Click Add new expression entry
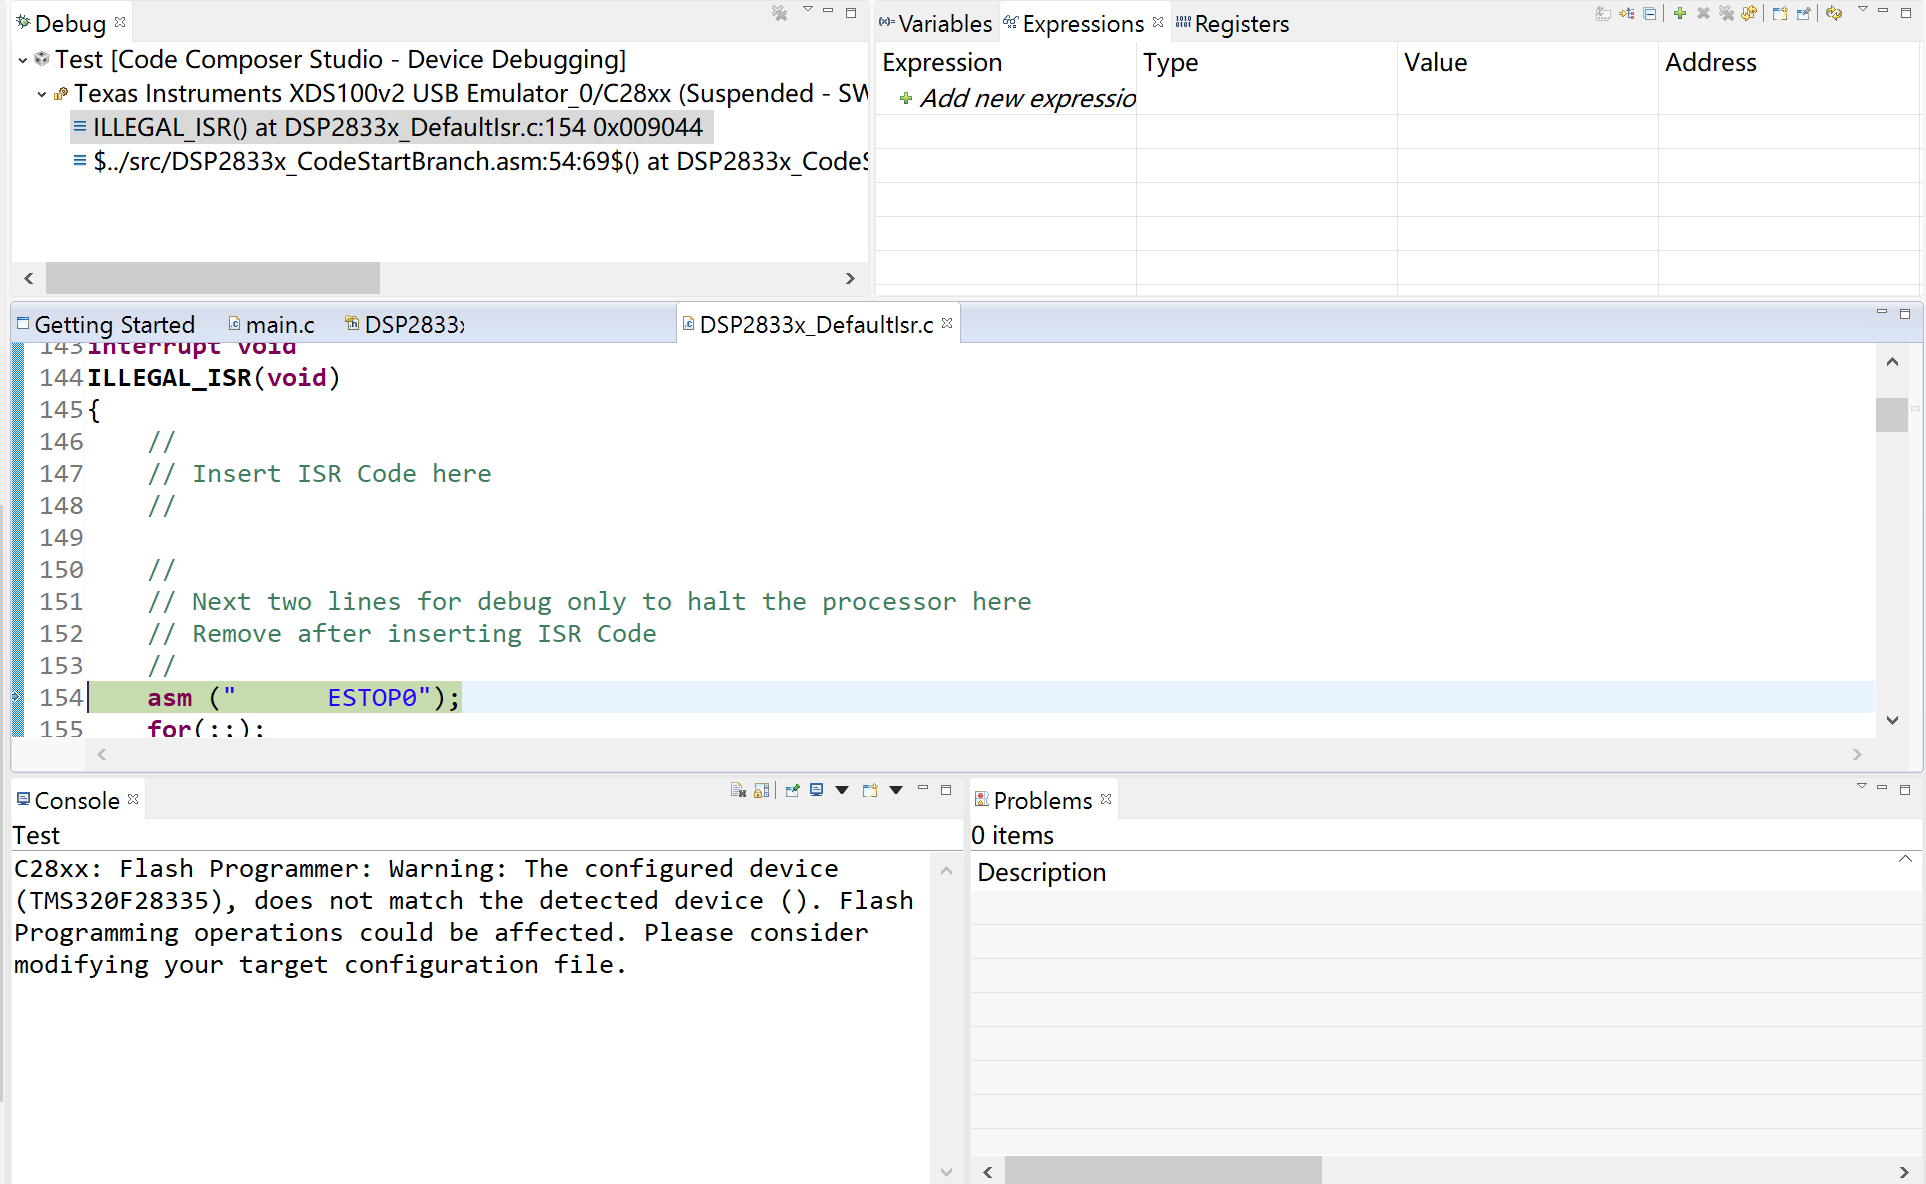The height and width of the screenshot is (1184, 1926). coord(1027,98)
